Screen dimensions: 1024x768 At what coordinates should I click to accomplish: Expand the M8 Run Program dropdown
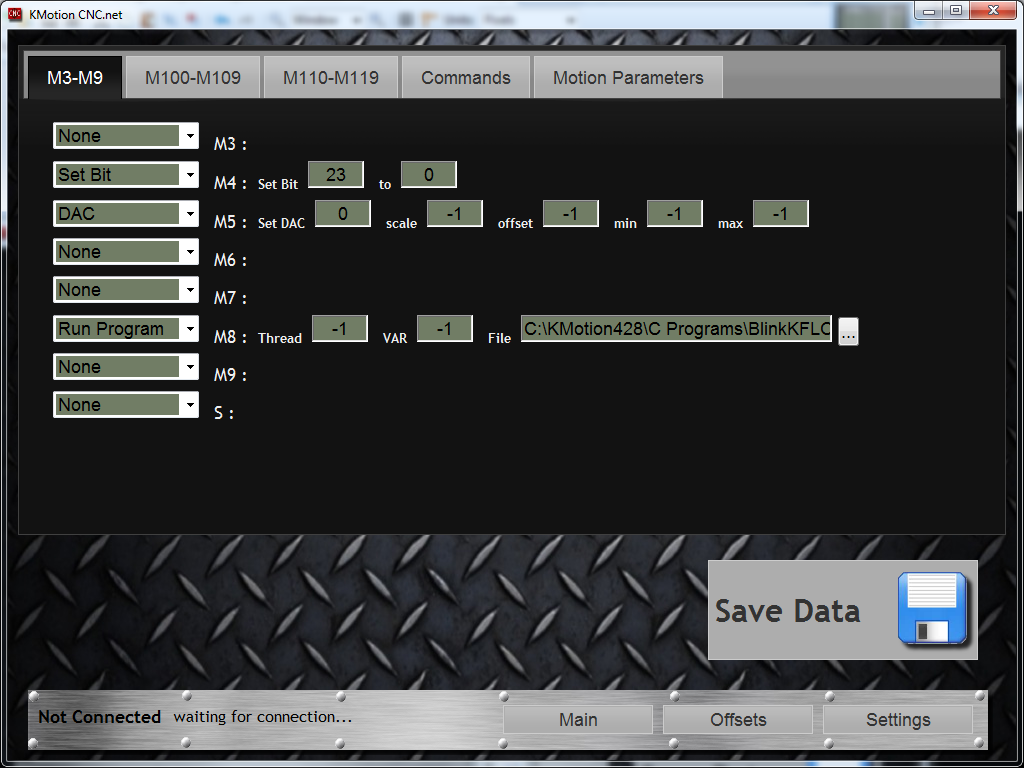coord(189,329)
